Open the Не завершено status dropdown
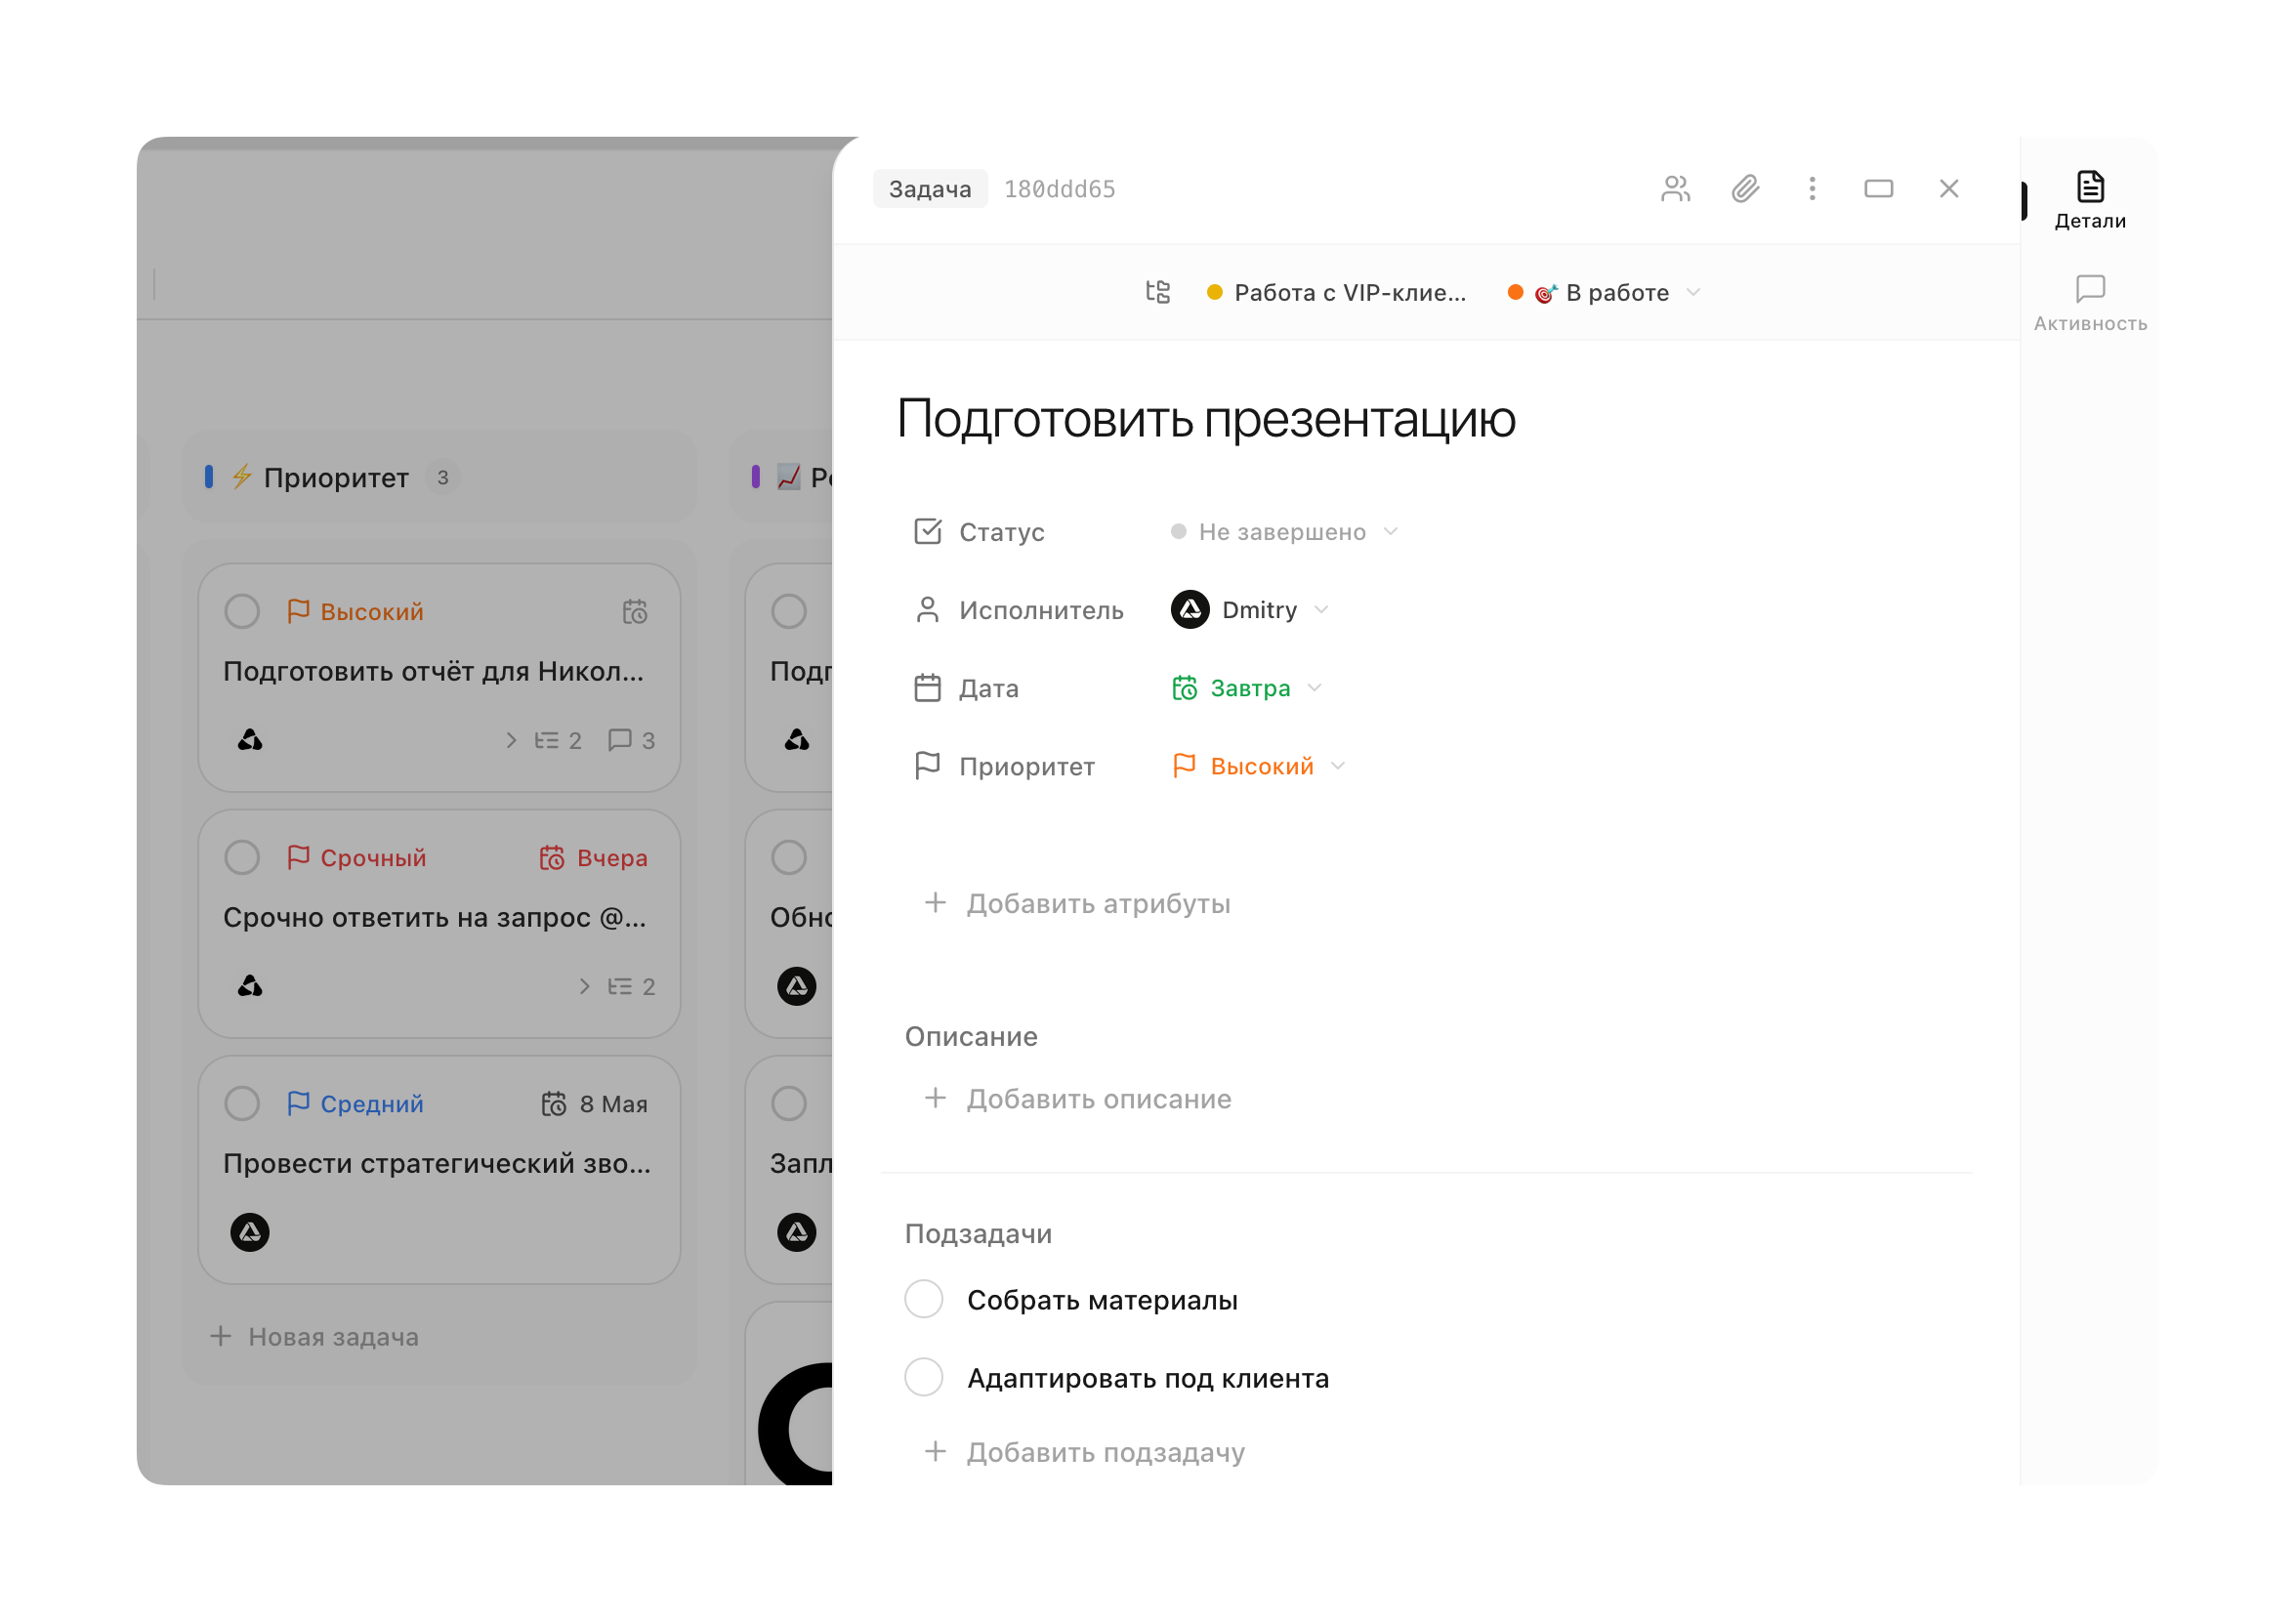The image size is (2296, 1622). coord(1284,532)
